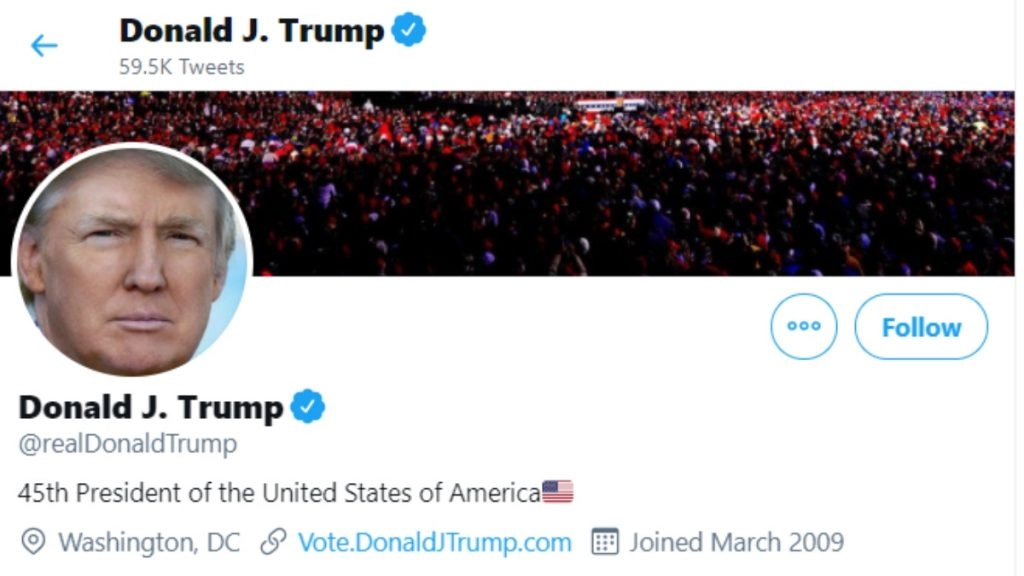Click the calendar icon beside Joined
1024x576 pixels.
click(x=604, y=542)
